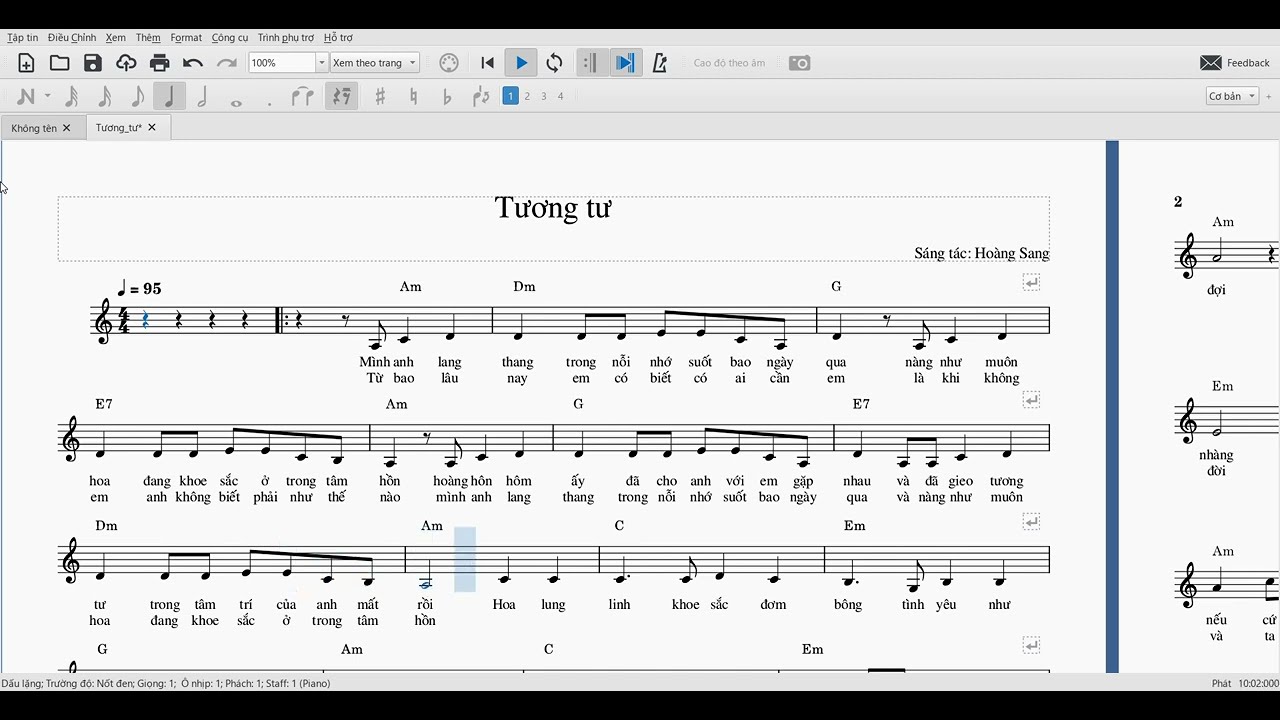Open note input mode dropdown arrow

click(x=47, y=96)
